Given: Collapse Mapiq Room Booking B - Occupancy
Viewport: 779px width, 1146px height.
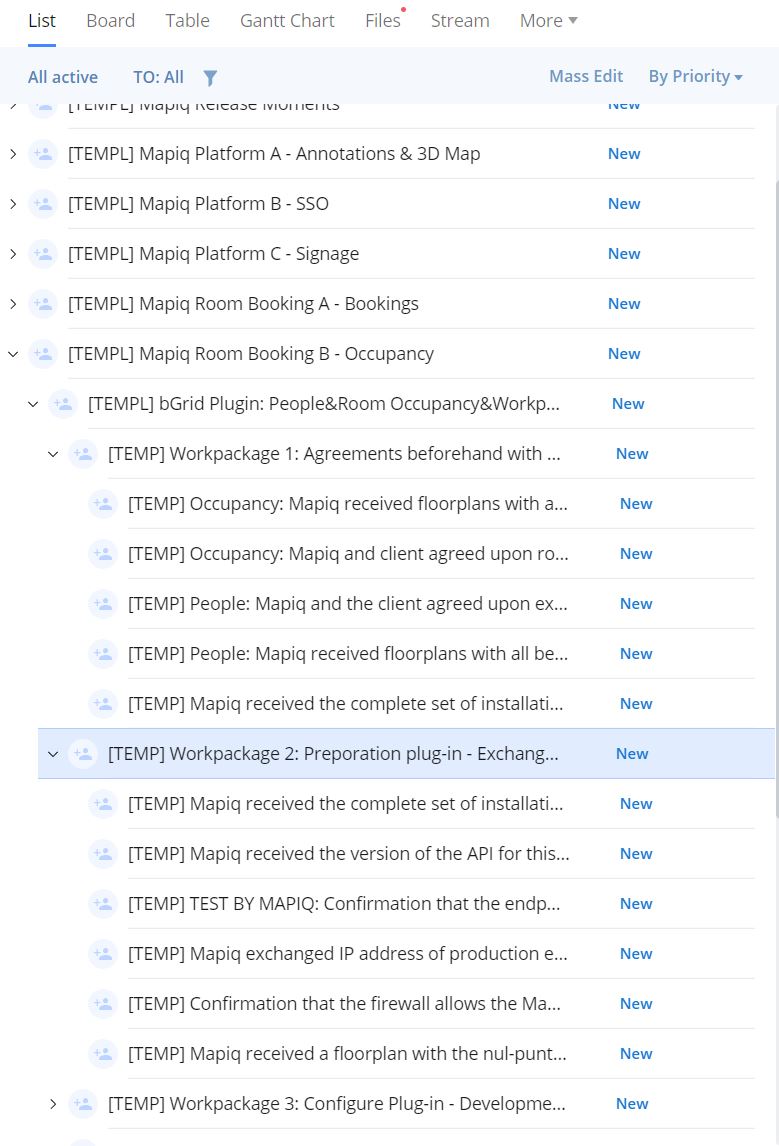Looking at the screenshot, I should (13, 354).
